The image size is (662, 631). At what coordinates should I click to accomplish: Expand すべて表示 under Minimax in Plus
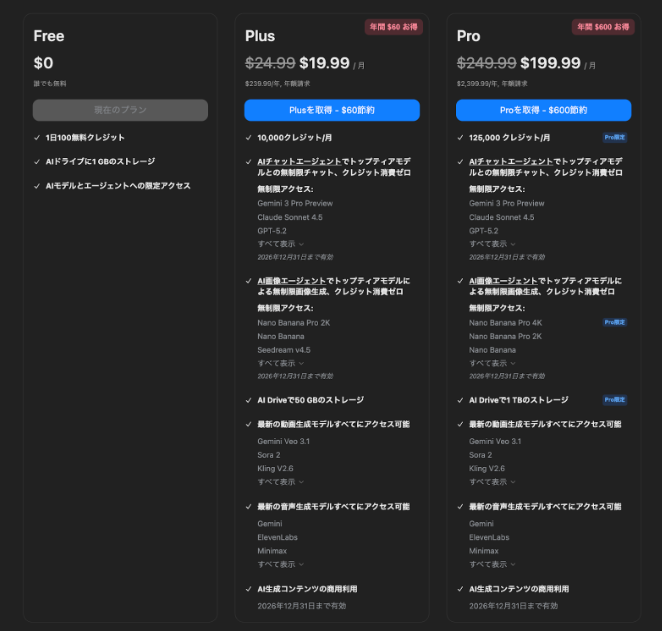click(281, 564)
